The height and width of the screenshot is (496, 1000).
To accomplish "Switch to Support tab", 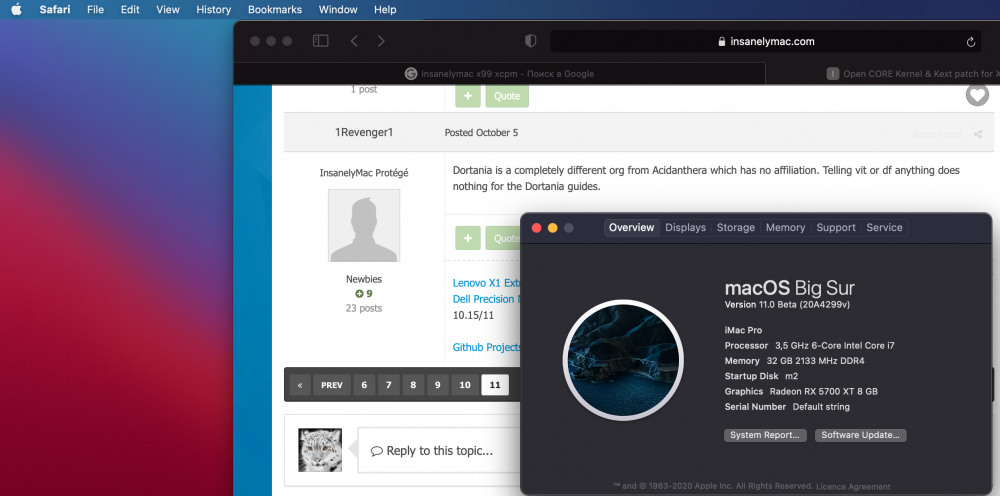I will click(x=836, y=228).
